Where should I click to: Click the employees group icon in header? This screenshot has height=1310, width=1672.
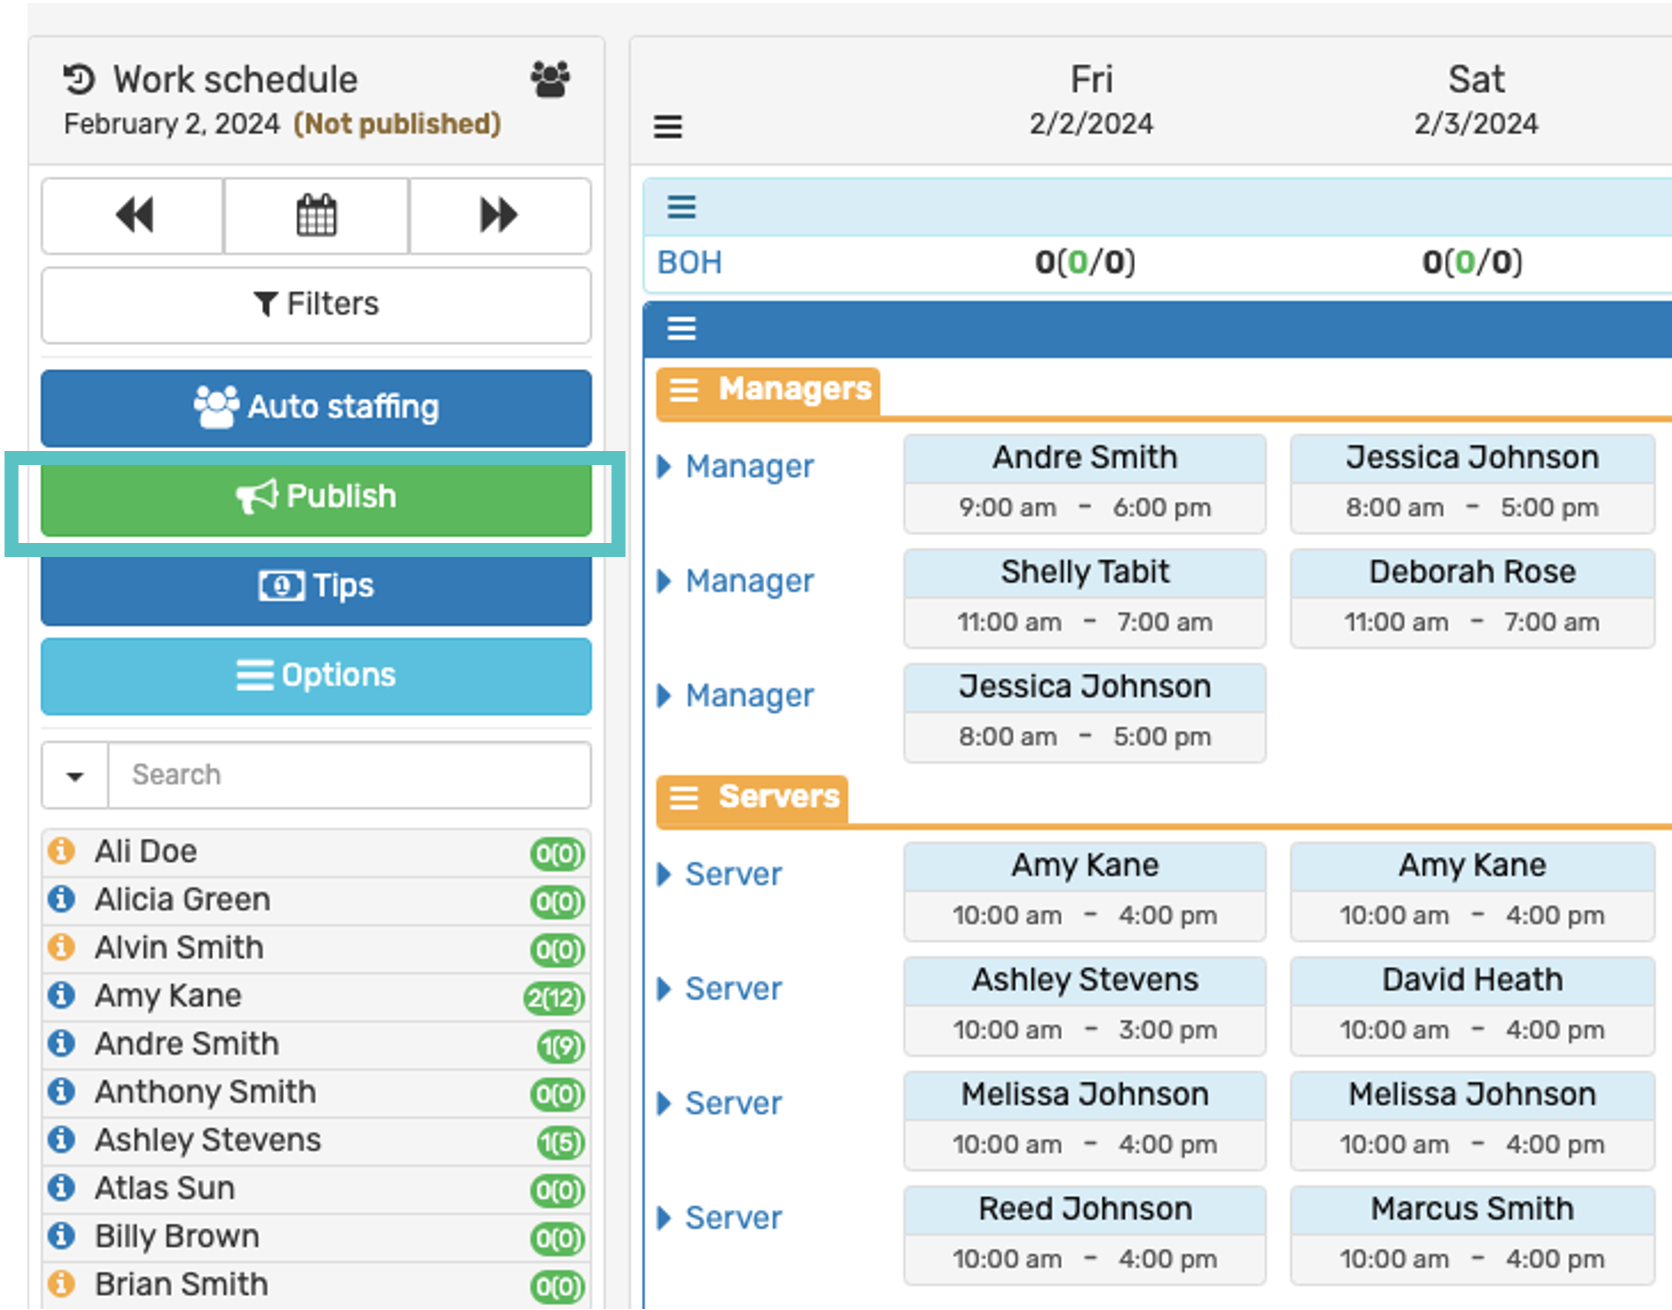pyautogui.click(x=550, y=79)
